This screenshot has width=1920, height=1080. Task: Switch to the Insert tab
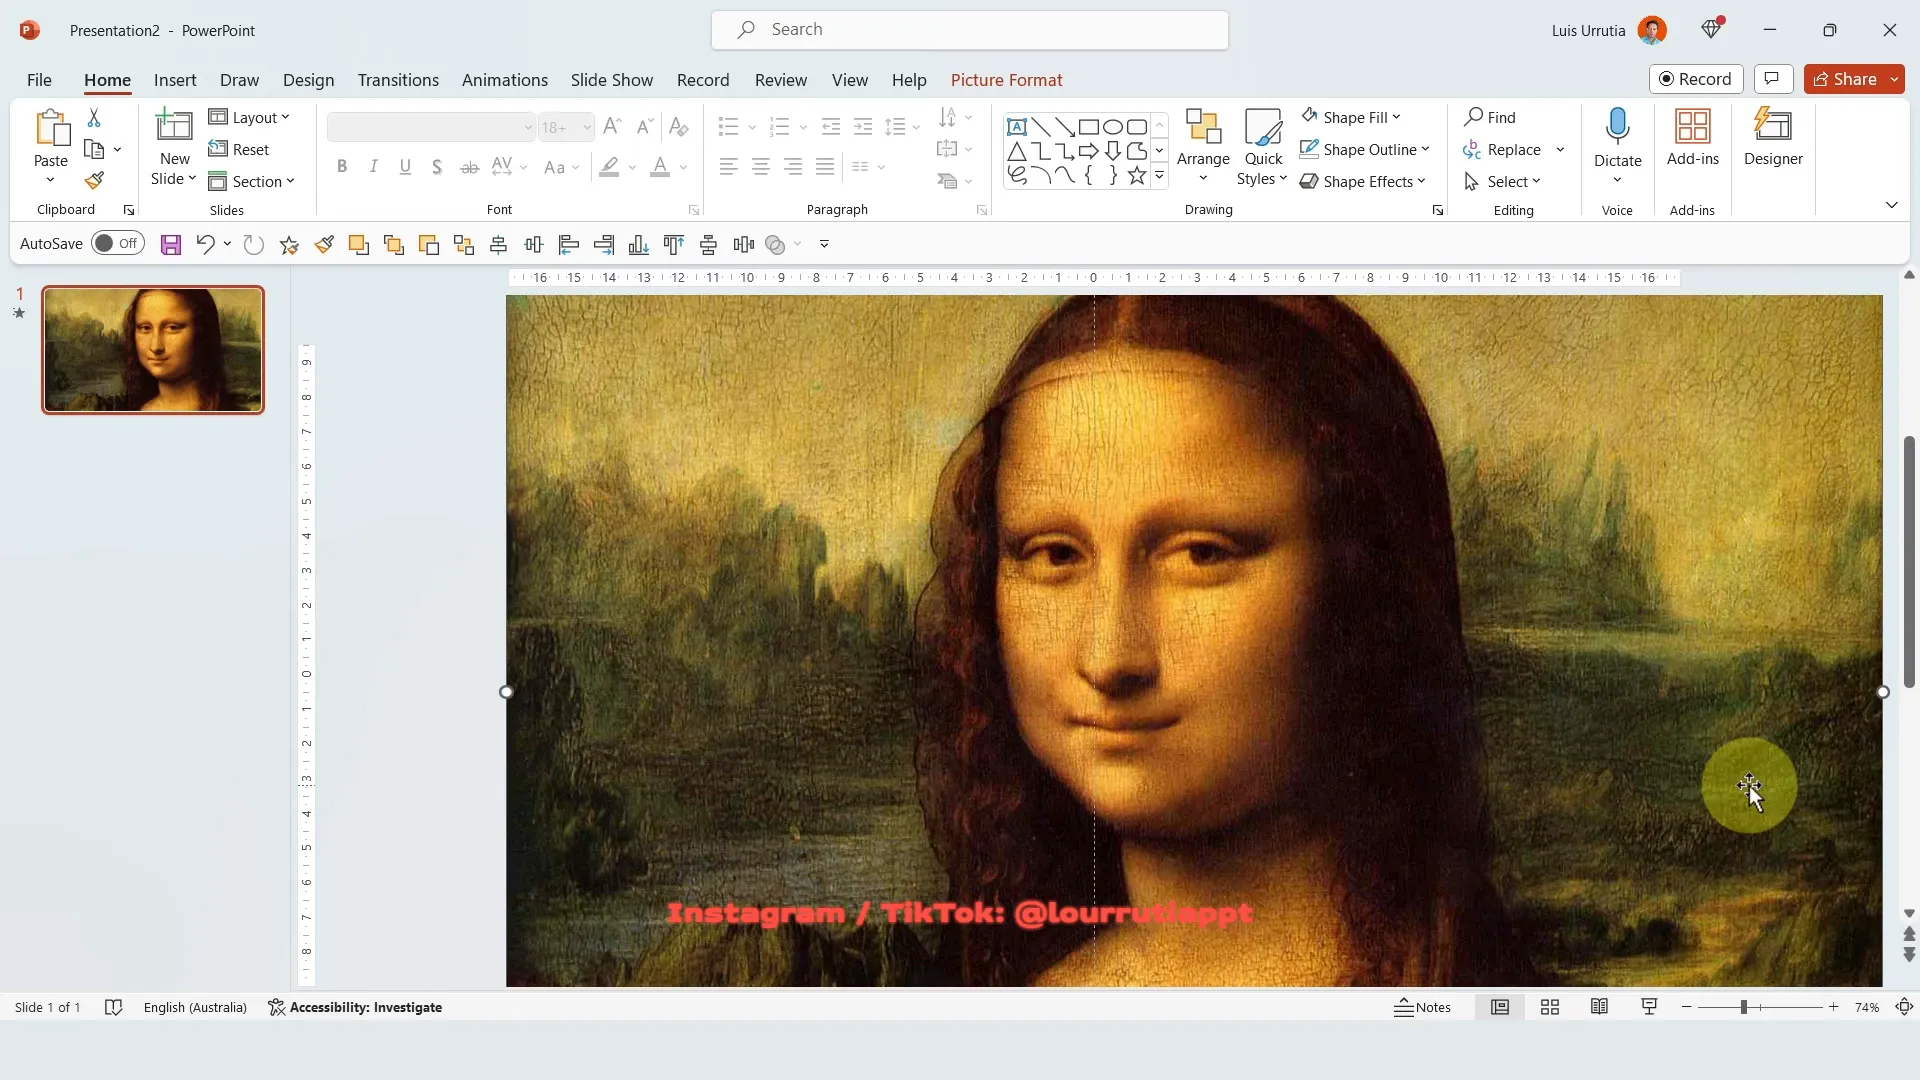[175, 80]
